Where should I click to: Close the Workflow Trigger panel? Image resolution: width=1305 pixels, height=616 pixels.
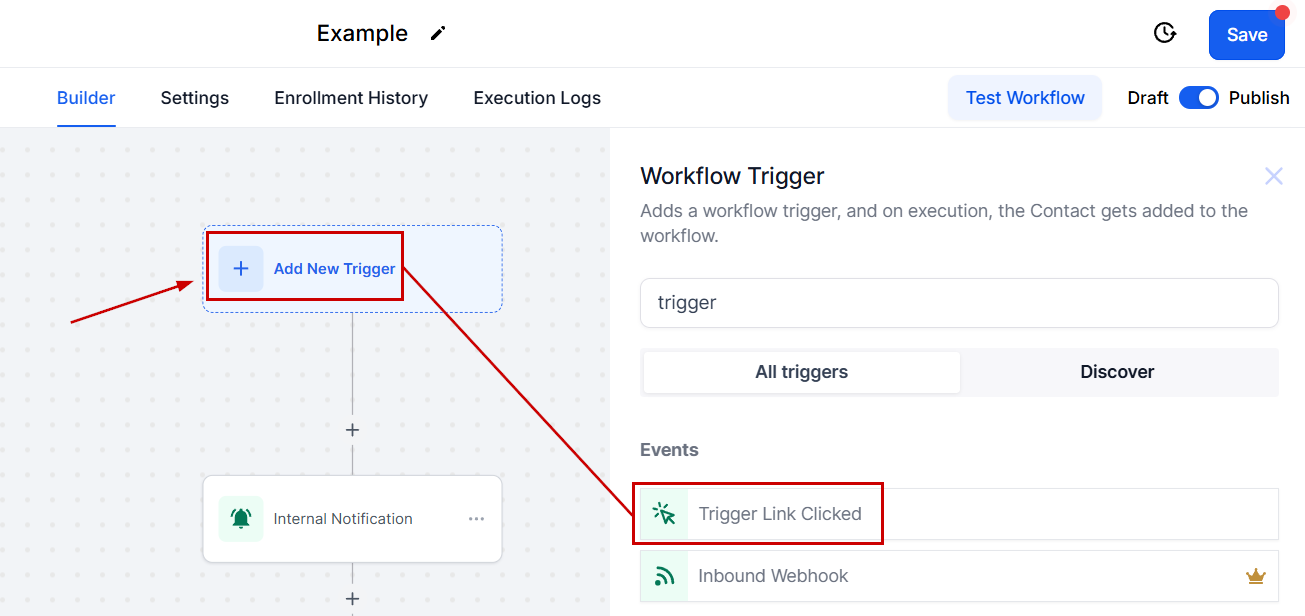[x=1273, y=177]
